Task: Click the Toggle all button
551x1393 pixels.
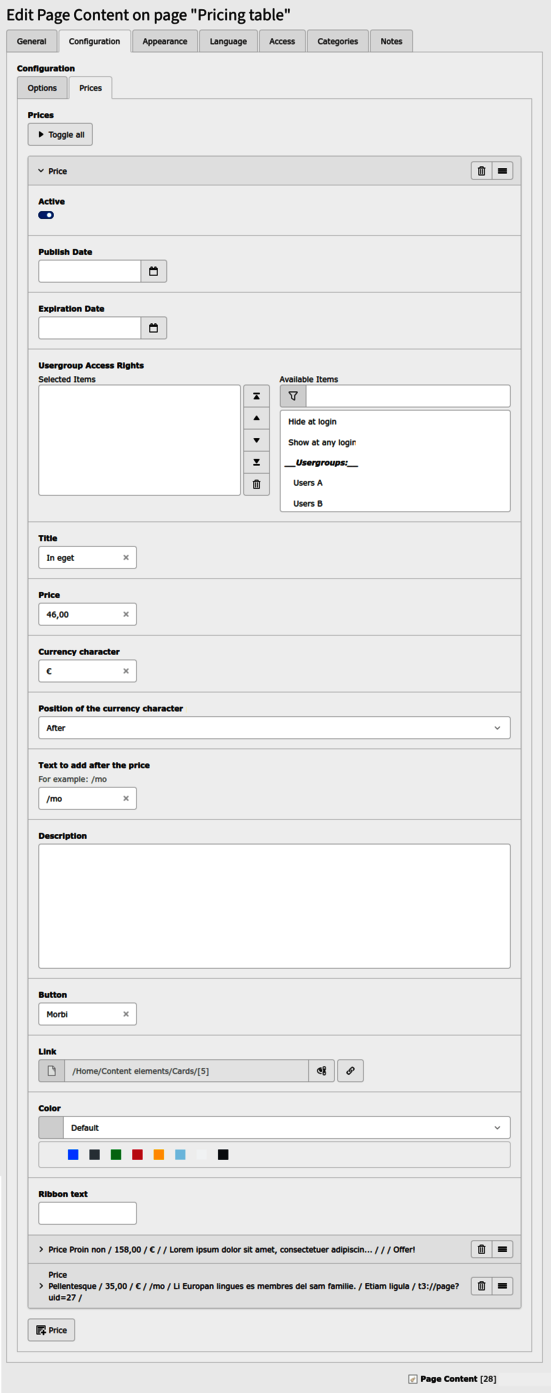Action: tap(60, 135)
